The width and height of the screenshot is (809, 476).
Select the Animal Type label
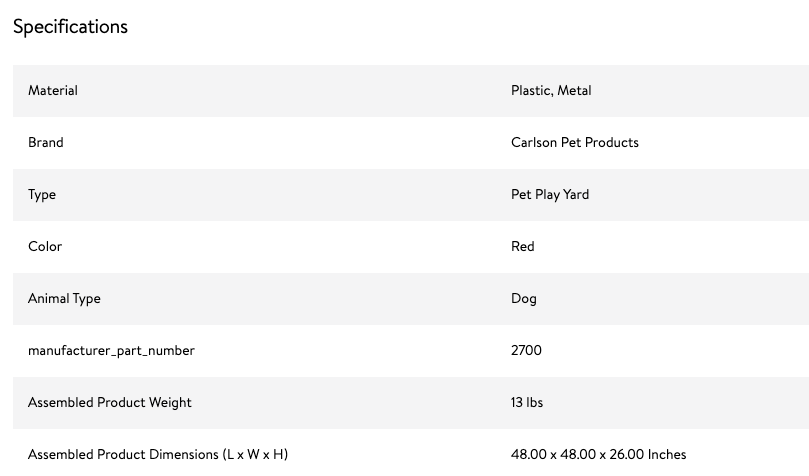(x=64, y=299)
